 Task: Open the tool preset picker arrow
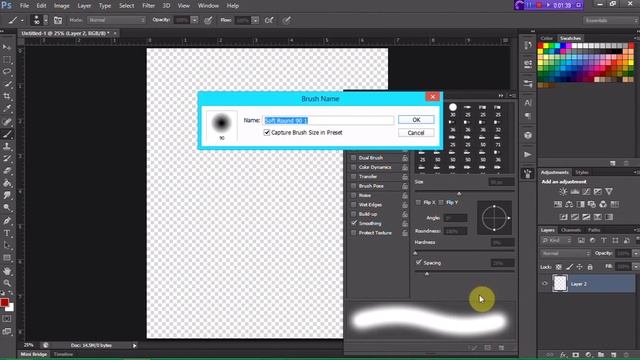22,20
